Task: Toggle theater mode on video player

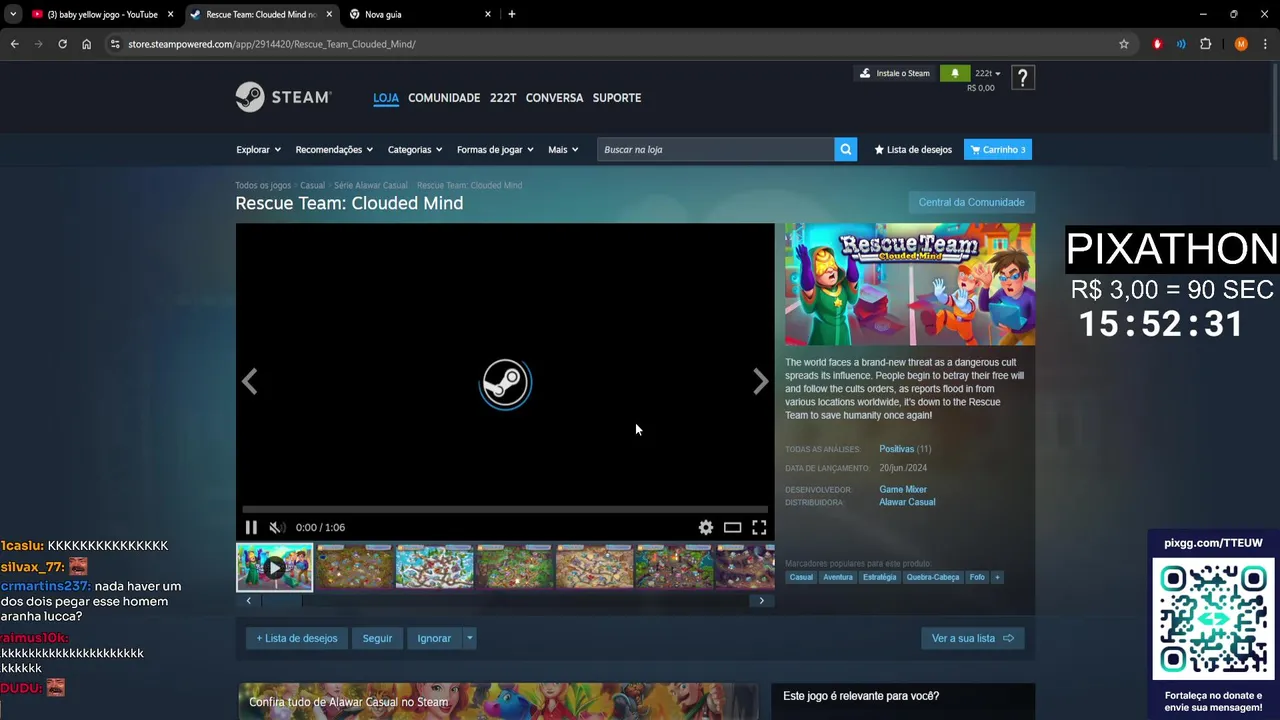Action: pos(732,527)
